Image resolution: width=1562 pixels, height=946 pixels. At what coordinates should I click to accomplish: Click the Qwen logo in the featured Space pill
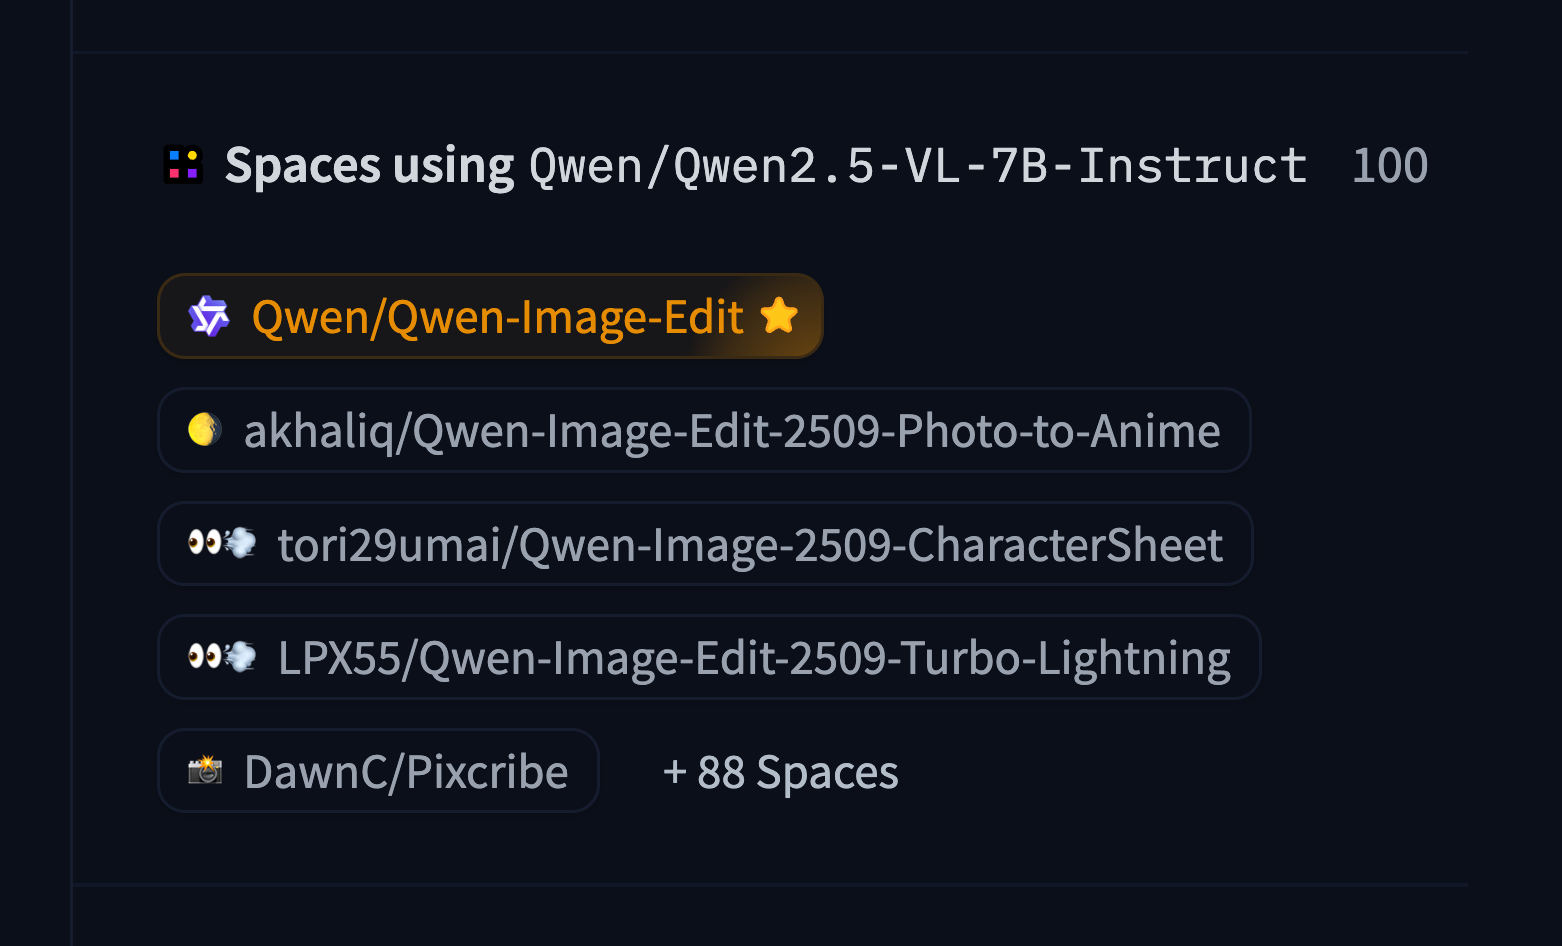[209, 316]
